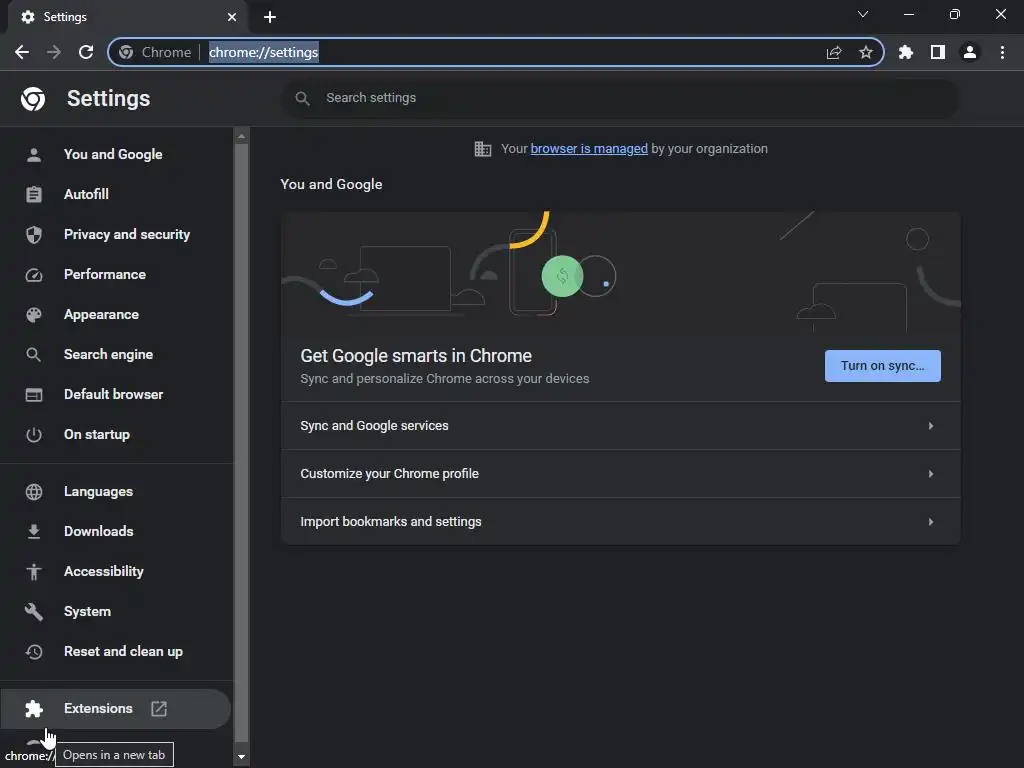Screen dimensions: 1024x768
Task: Close the Settings tab
Action: (232, 17)
